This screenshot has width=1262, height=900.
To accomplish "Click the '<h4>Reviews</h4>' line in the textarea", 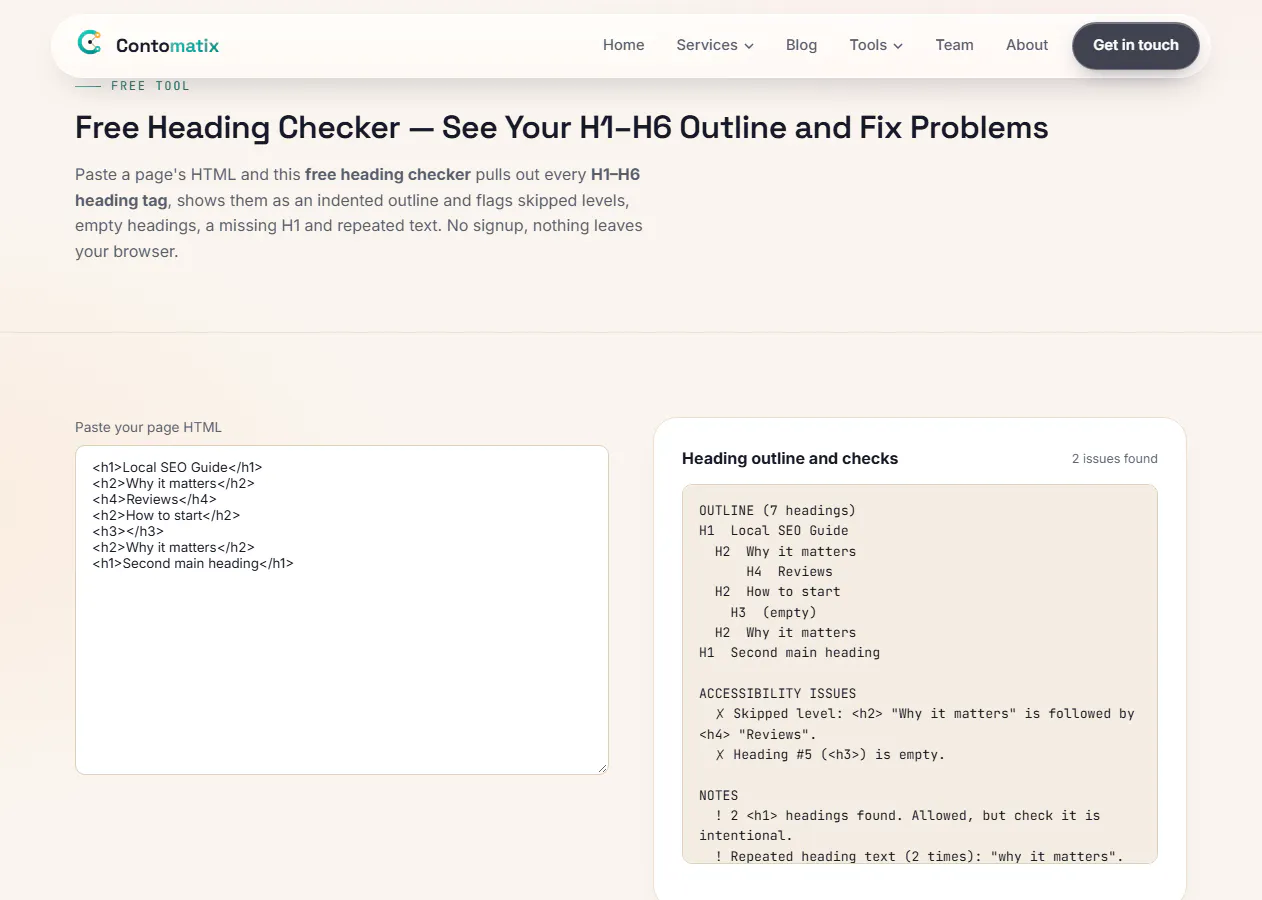I will coord(155,499).
